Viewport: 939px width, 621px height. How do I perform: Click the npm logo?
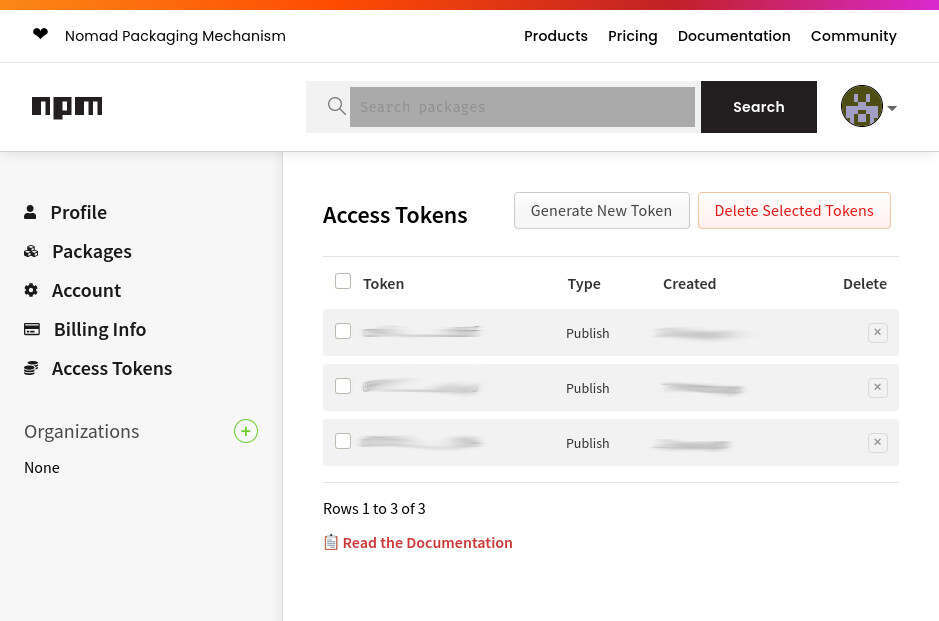(x=67, y=107)
